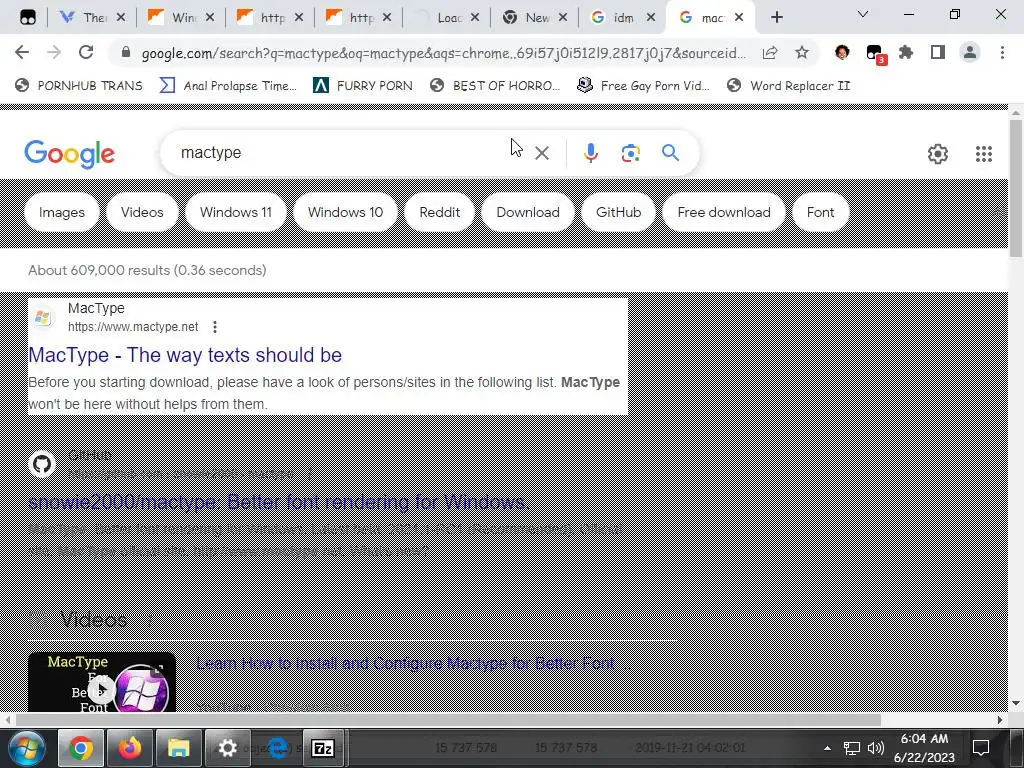Go back to the previous page

click(22, 52)
